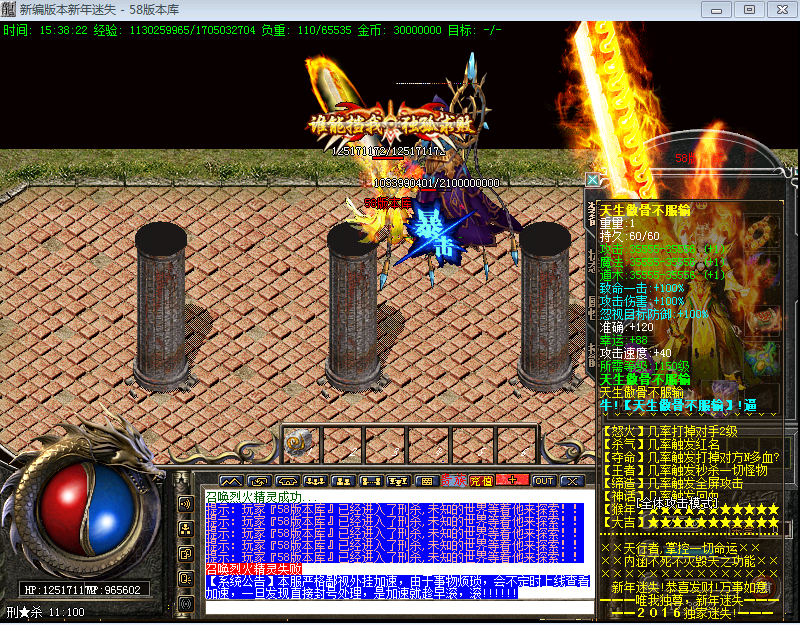The image size is (800, 625).
Task: Open the trophy ranking icon
Action: pyautogui.click(x=398, y=481)
